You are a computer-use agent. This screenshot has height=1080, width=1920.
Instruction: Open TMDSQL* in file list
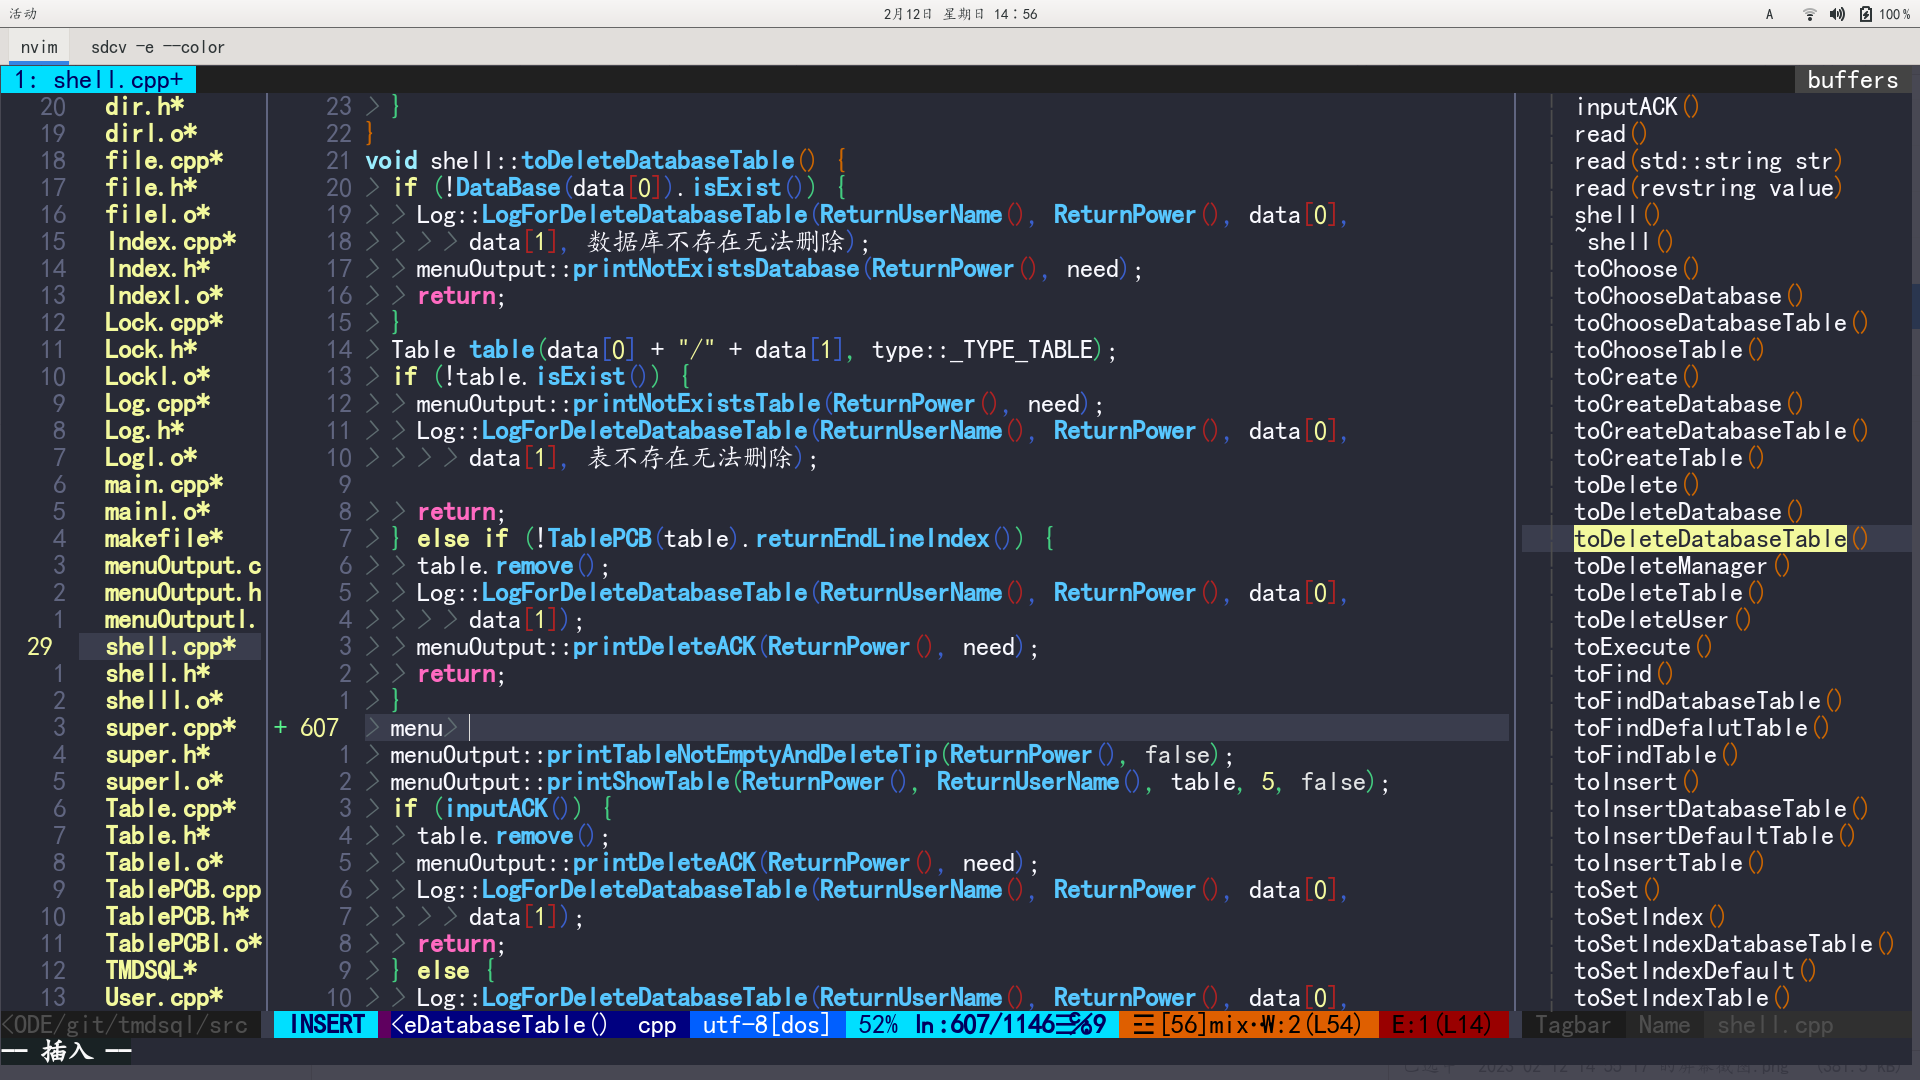tap(151, 971)
